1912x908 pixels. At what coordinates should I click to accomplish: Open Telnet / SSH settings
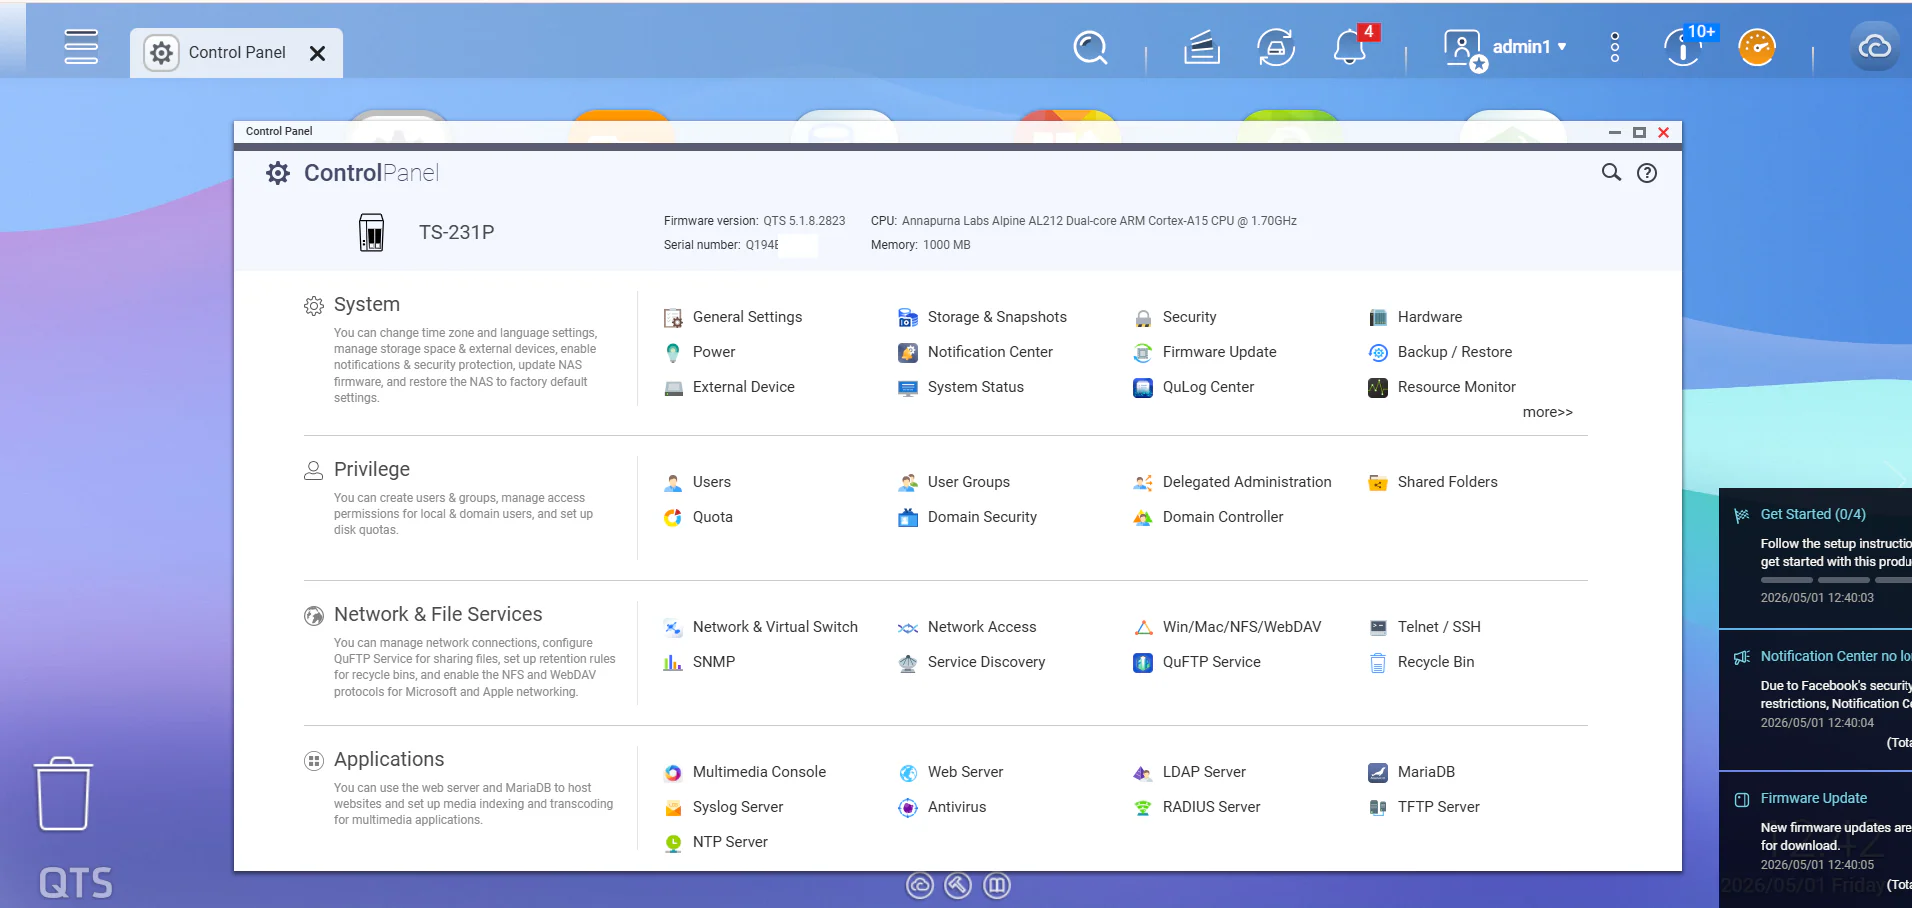click(x=1425, y=627)
